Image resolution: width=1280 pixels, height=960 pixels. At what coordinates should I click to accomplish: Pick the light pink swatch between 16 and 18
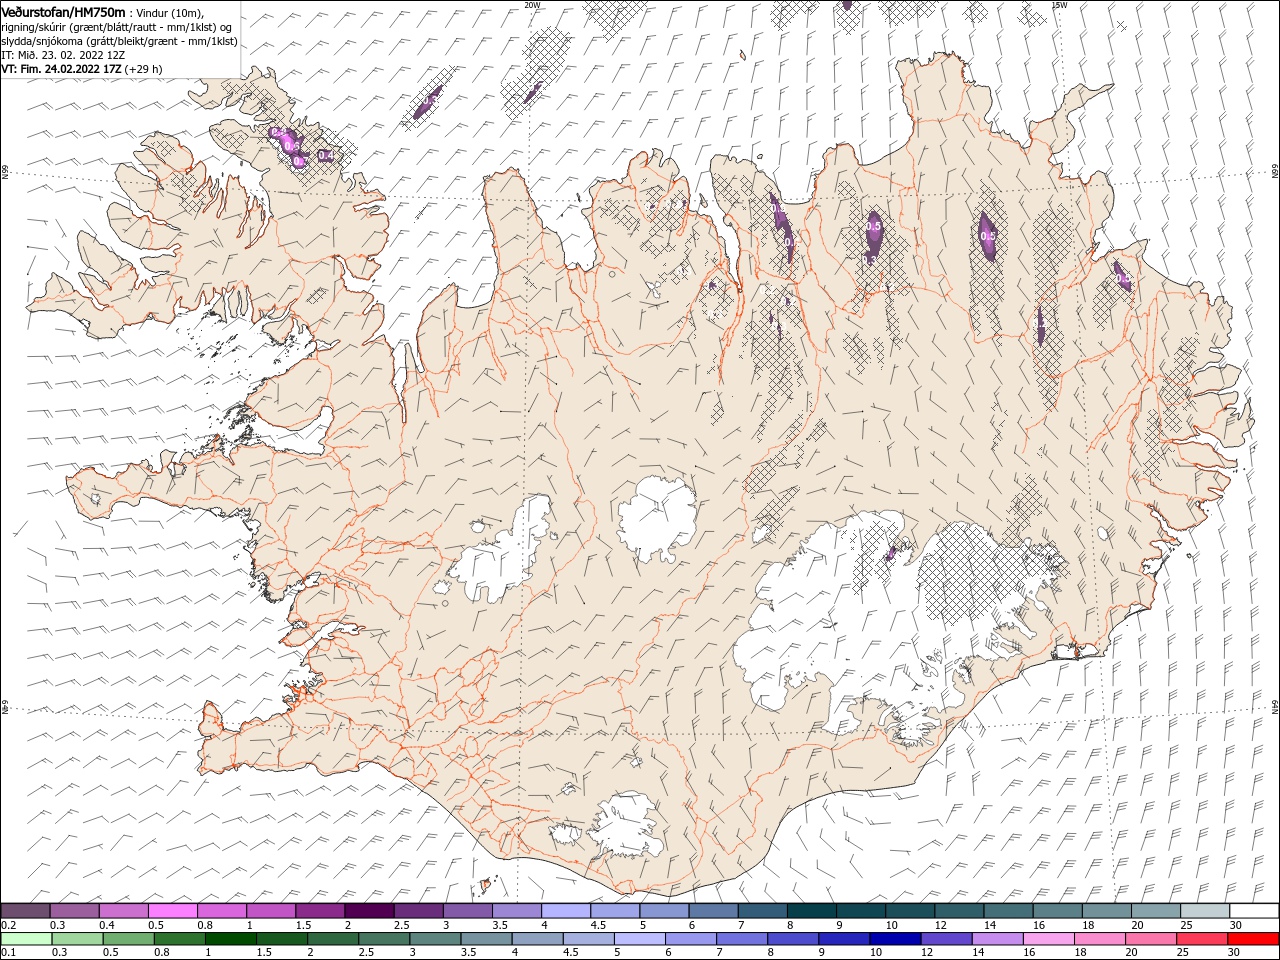coord(1049,939)
